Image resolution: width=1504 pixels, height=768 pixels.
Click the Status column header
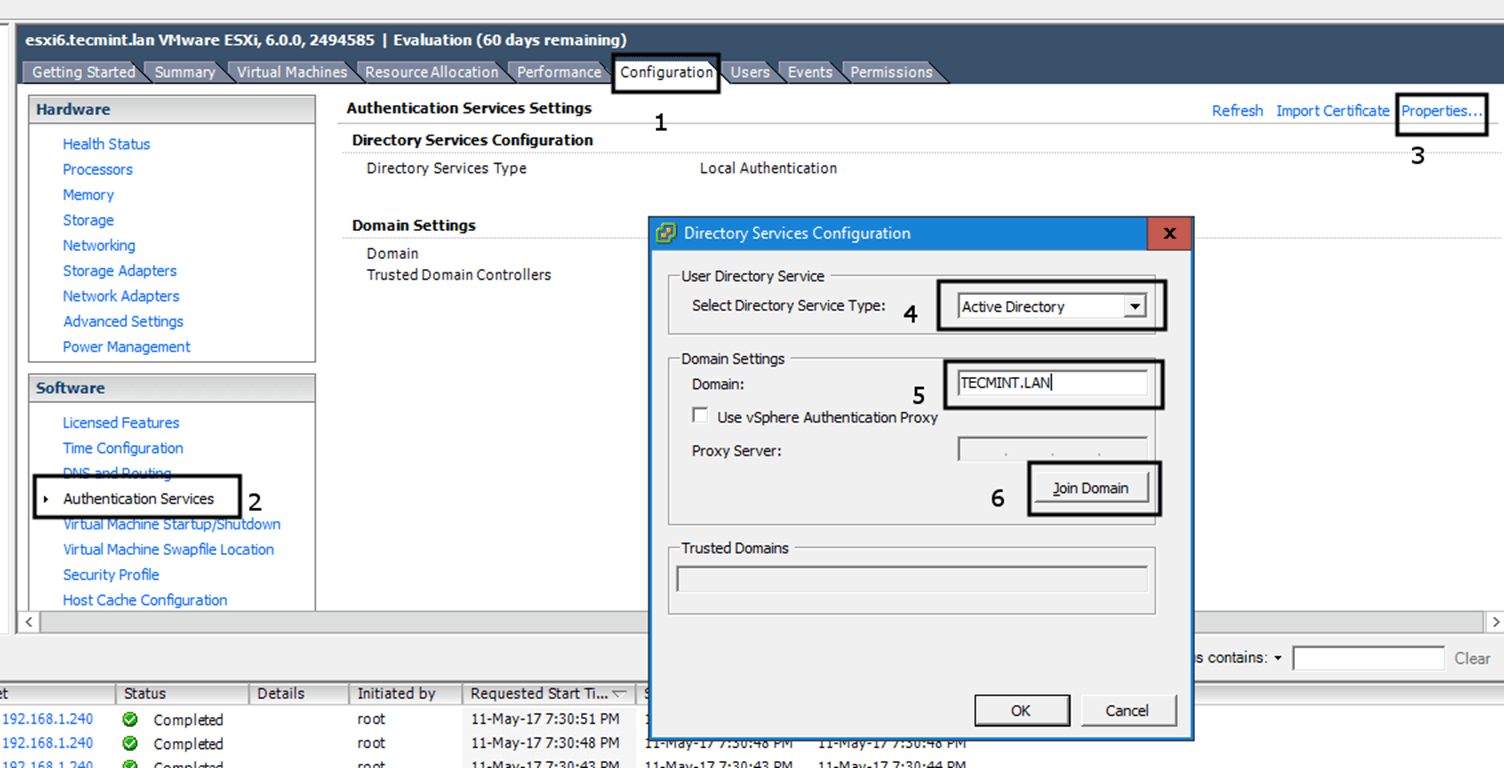coord(181,693)
